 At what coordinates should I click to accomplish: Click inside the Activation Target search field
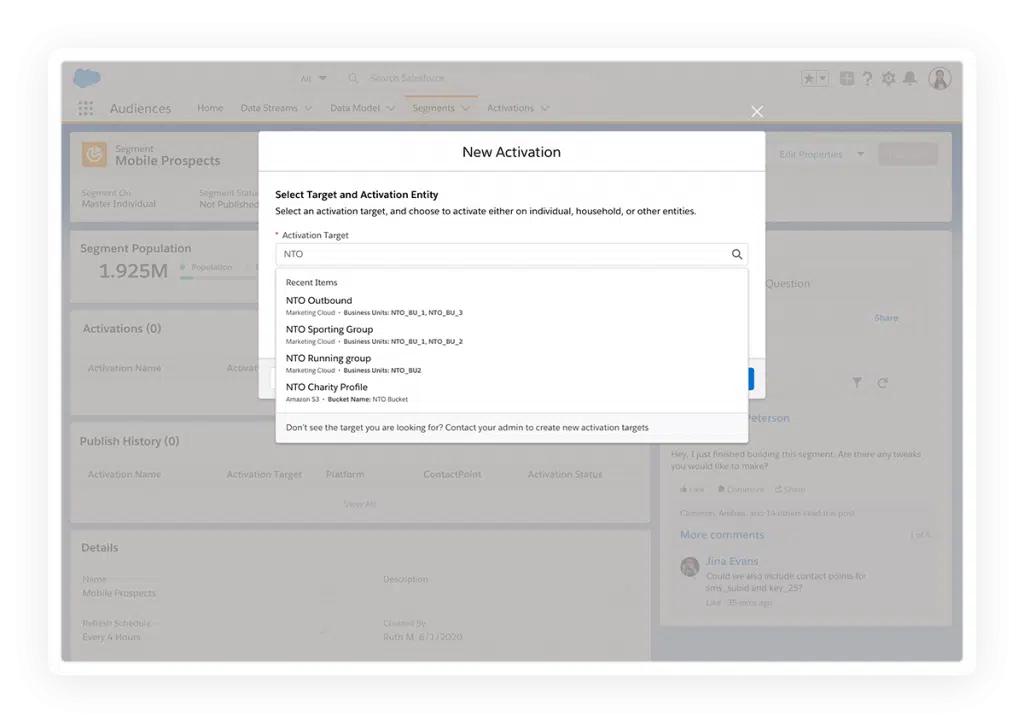click(511, 254)
